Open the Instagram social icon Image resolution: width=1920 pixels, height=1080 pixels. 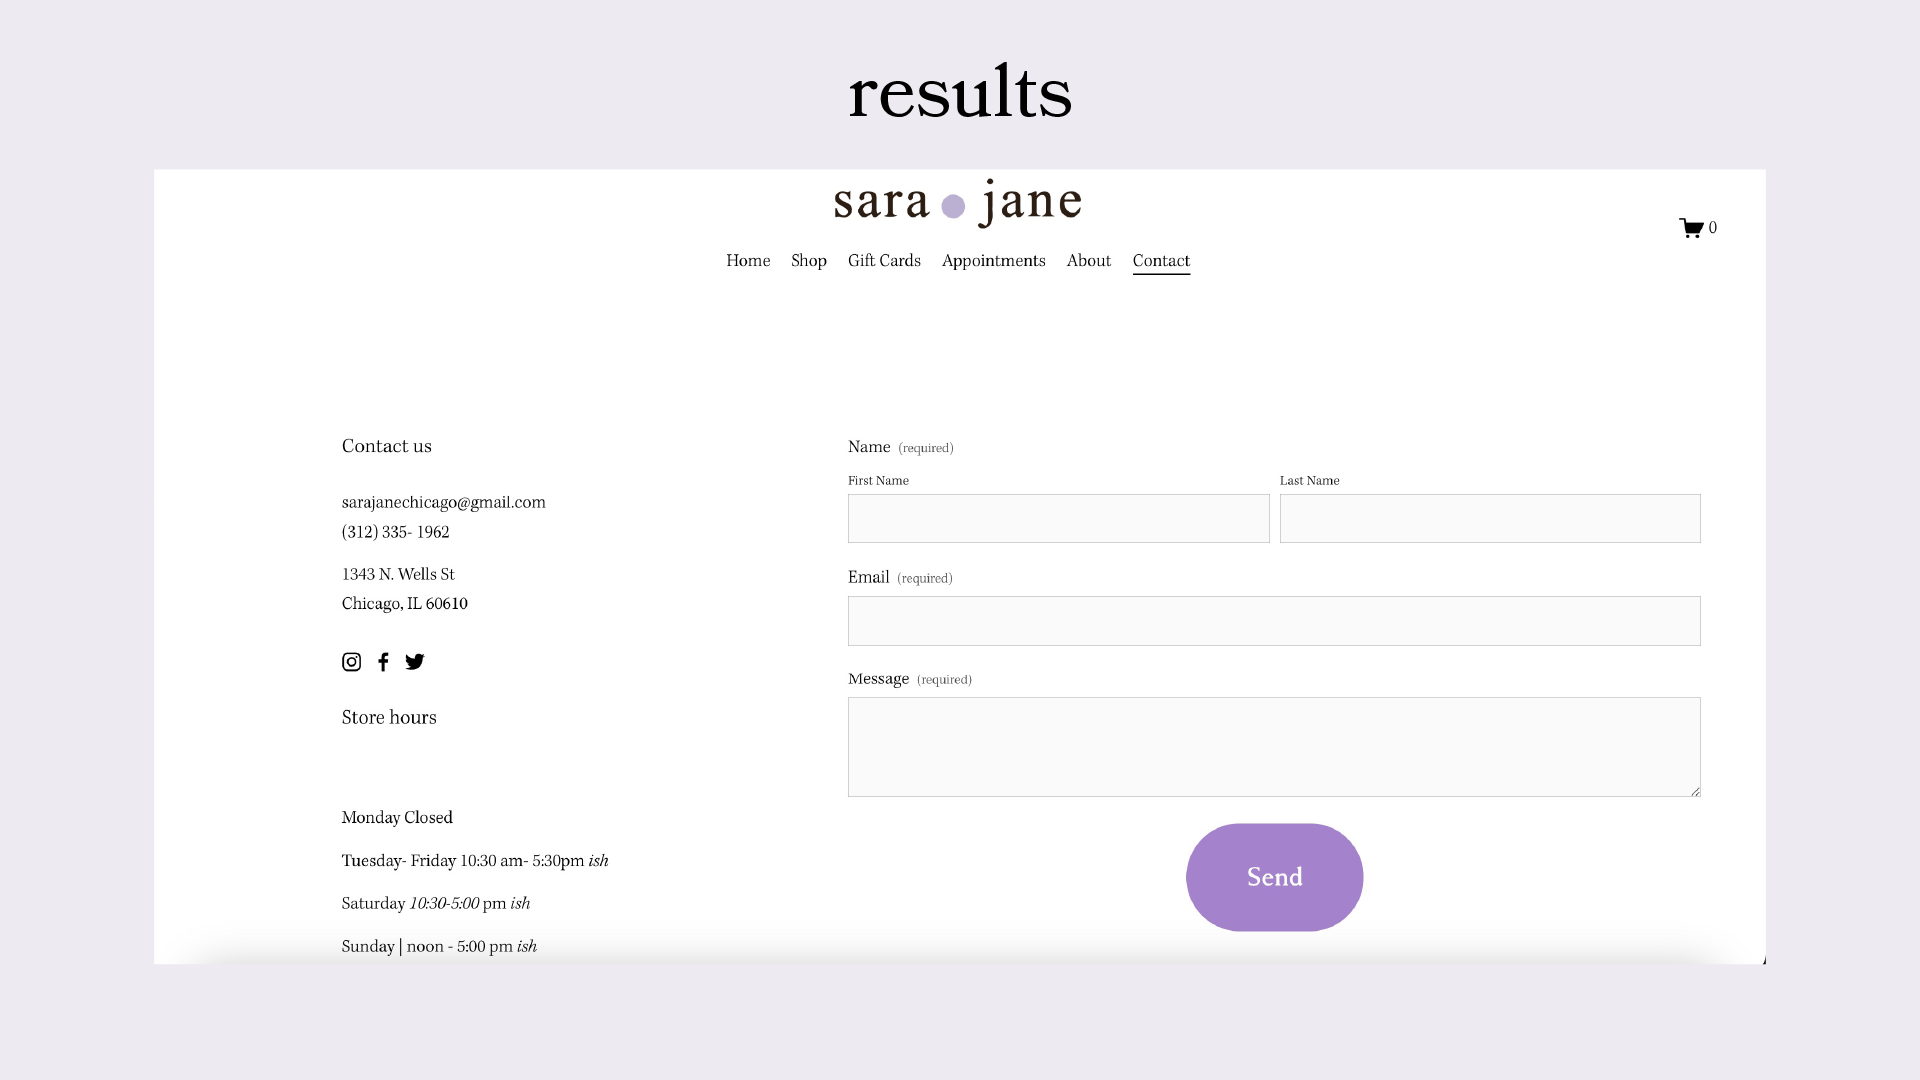(x=351, y=662)
